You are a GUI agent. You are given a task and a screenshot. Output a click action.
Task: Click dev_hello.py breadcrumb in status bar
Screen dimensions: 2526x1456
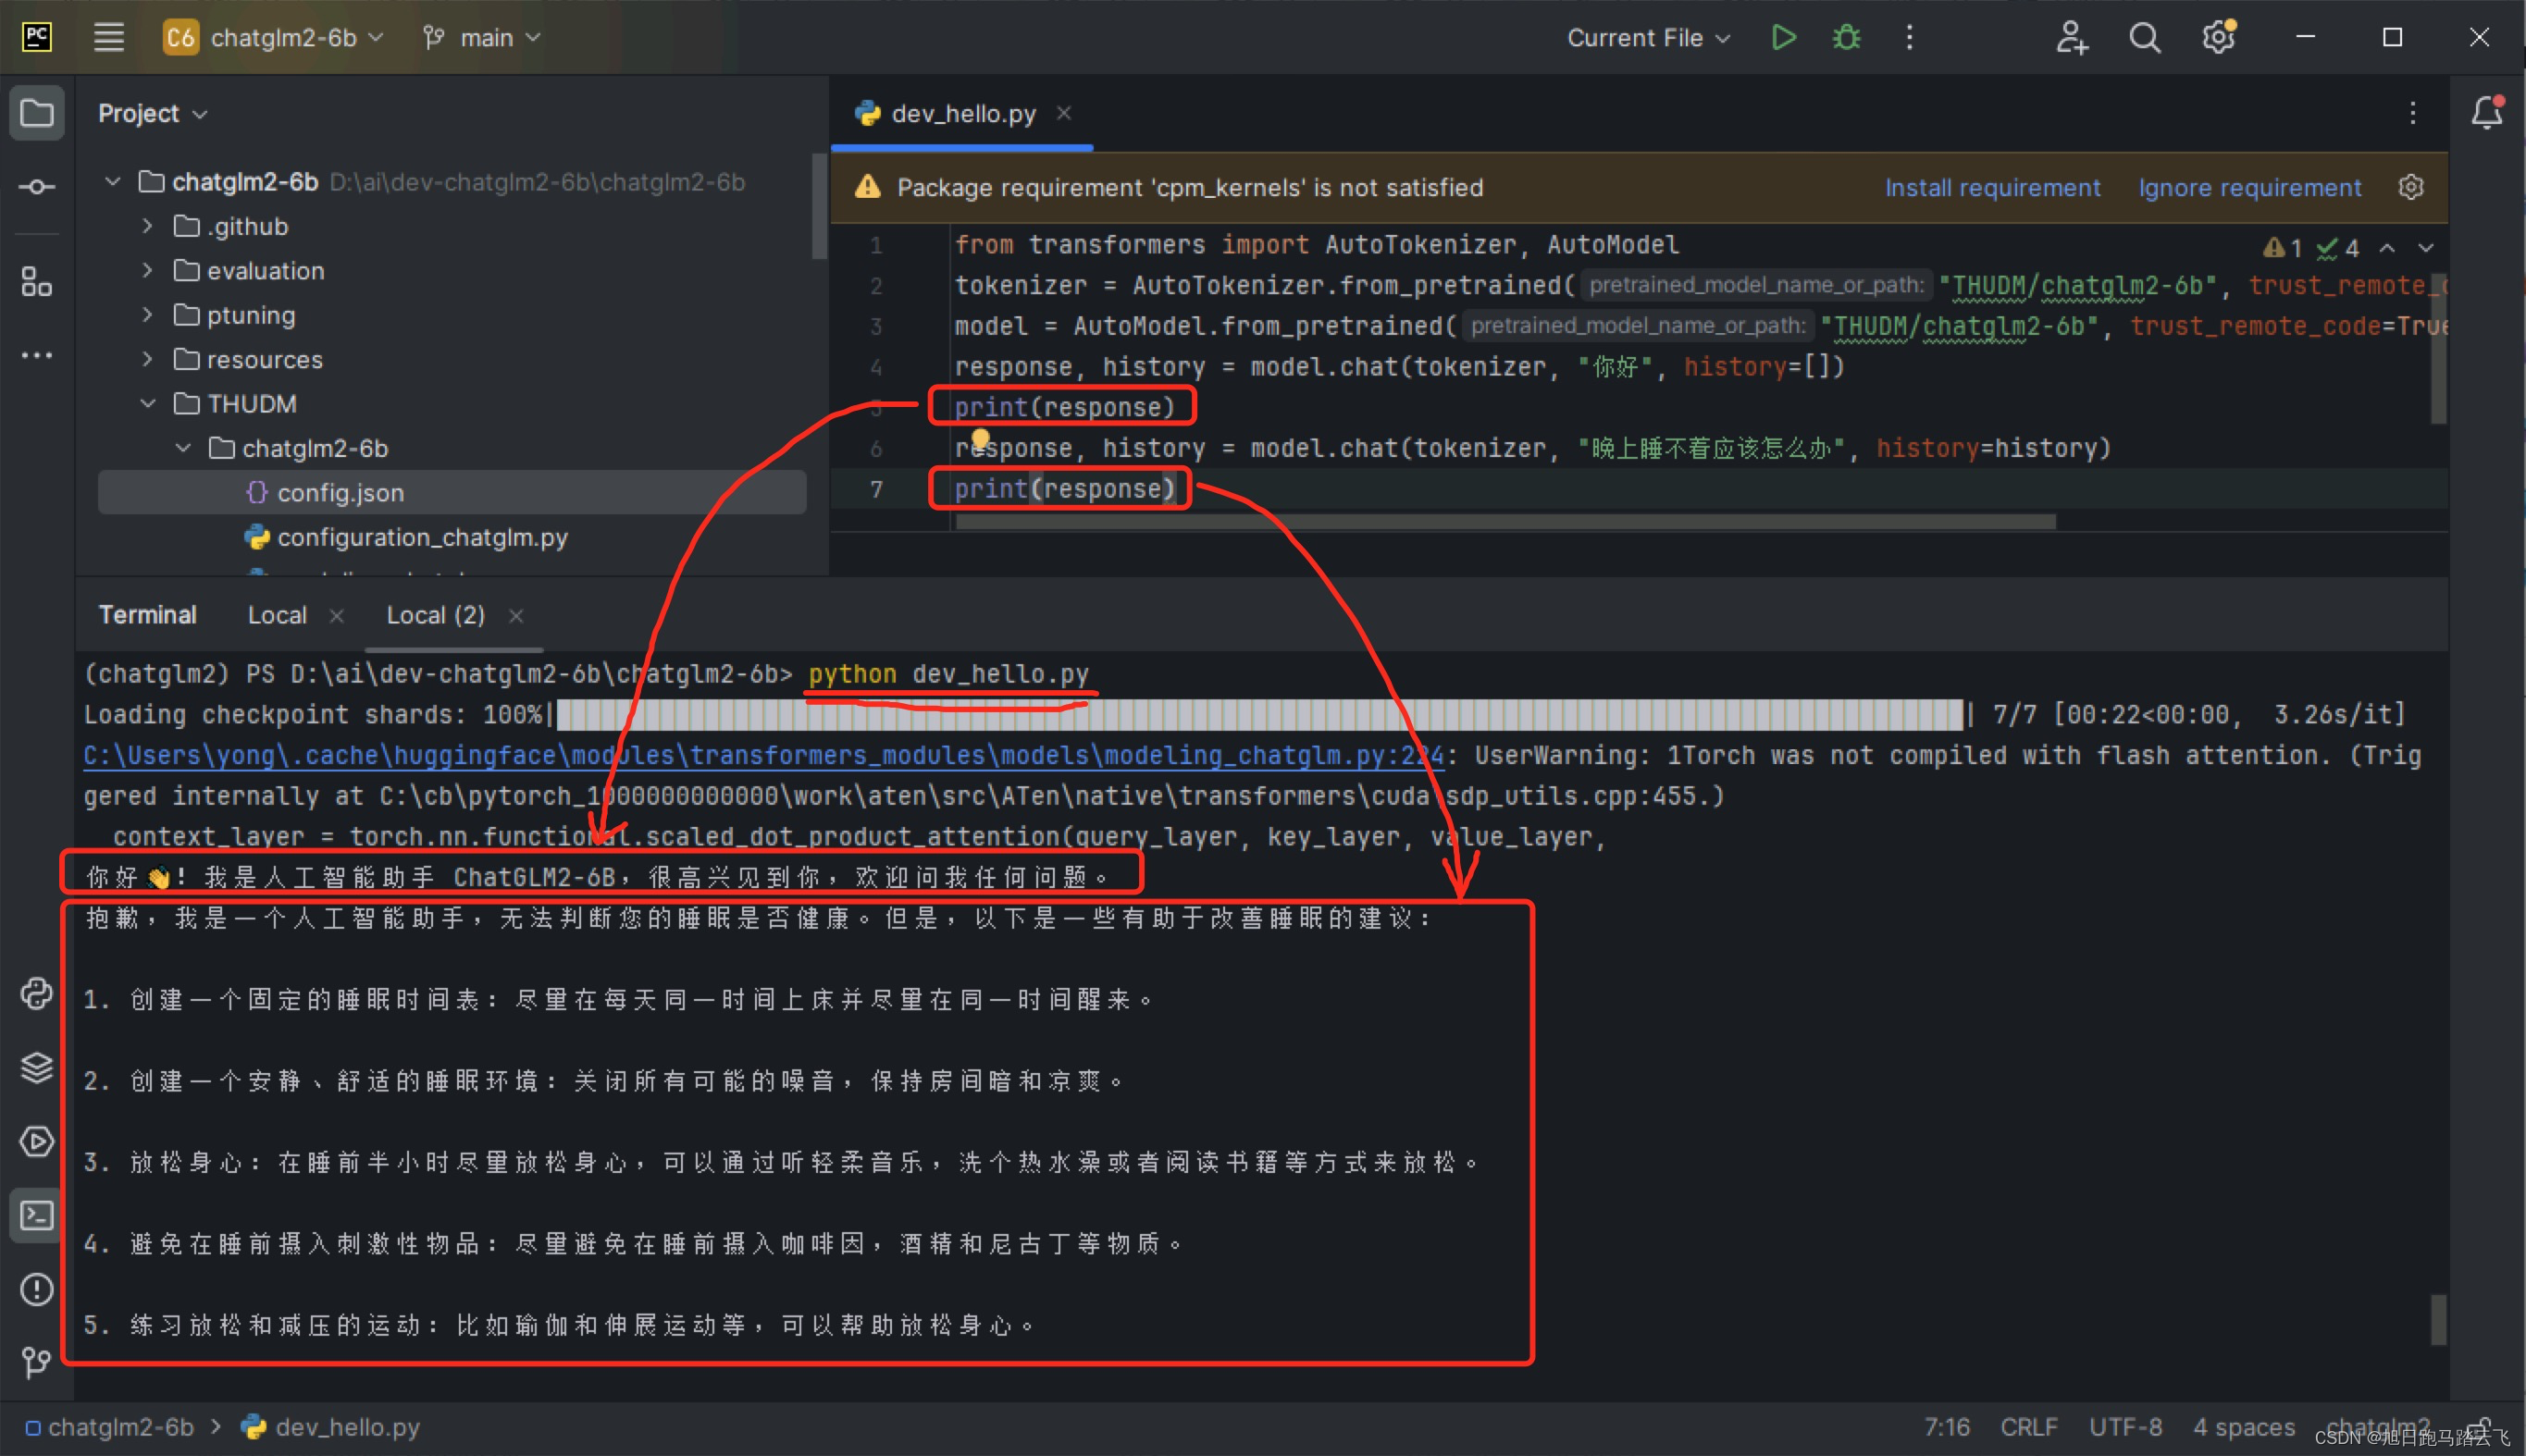pyautogui.click(x=332, y=1427)
